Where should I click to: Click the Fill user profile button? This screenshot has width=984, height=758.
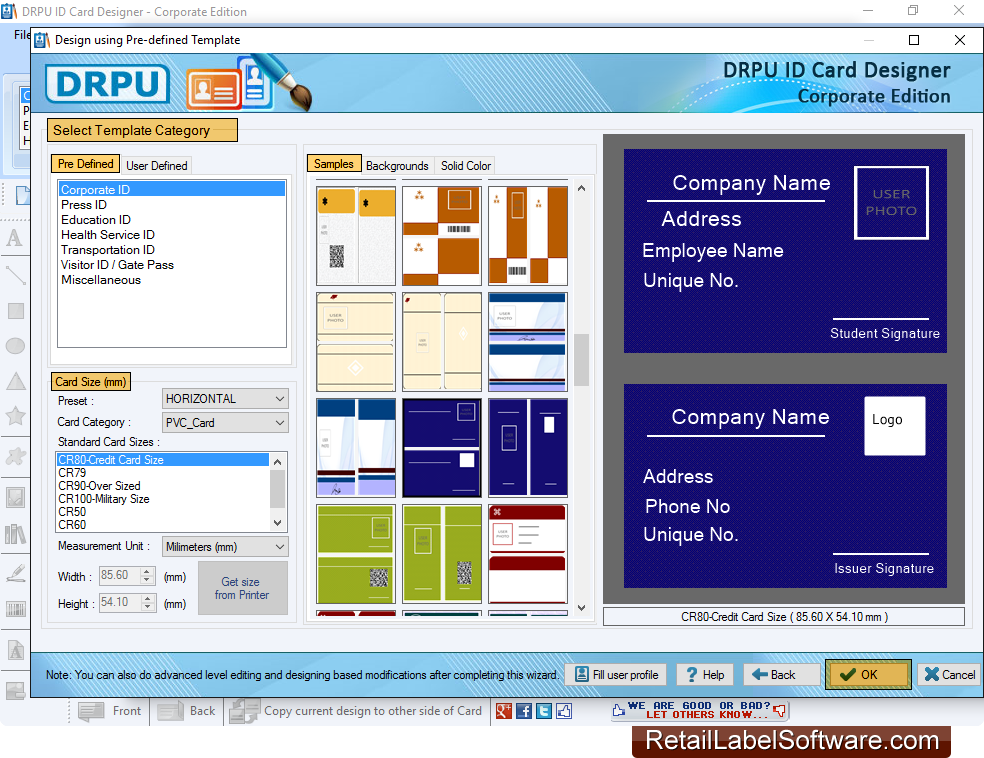click(x=615, y=674)
